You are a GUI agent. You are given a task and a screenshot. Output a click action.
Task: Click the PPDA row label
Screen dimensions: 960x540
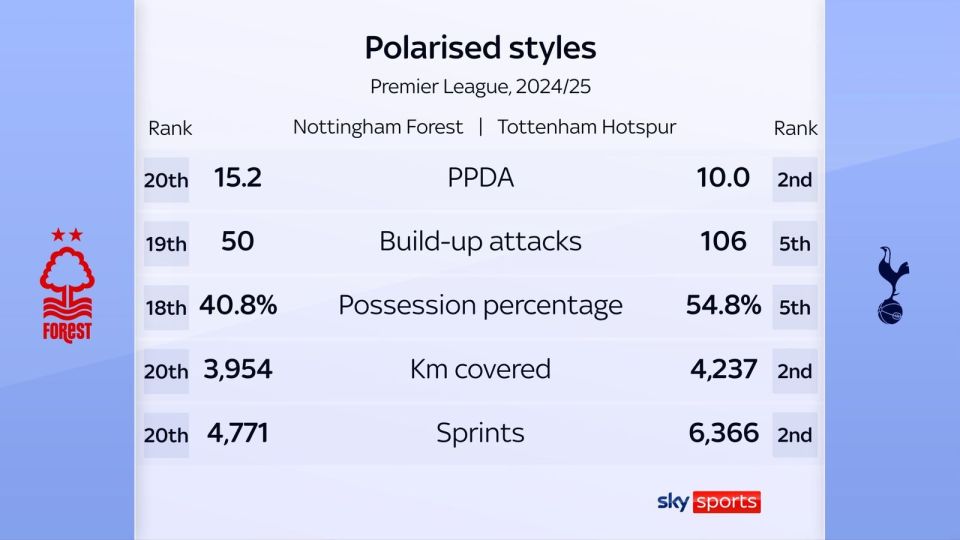[x=480, y=178]
